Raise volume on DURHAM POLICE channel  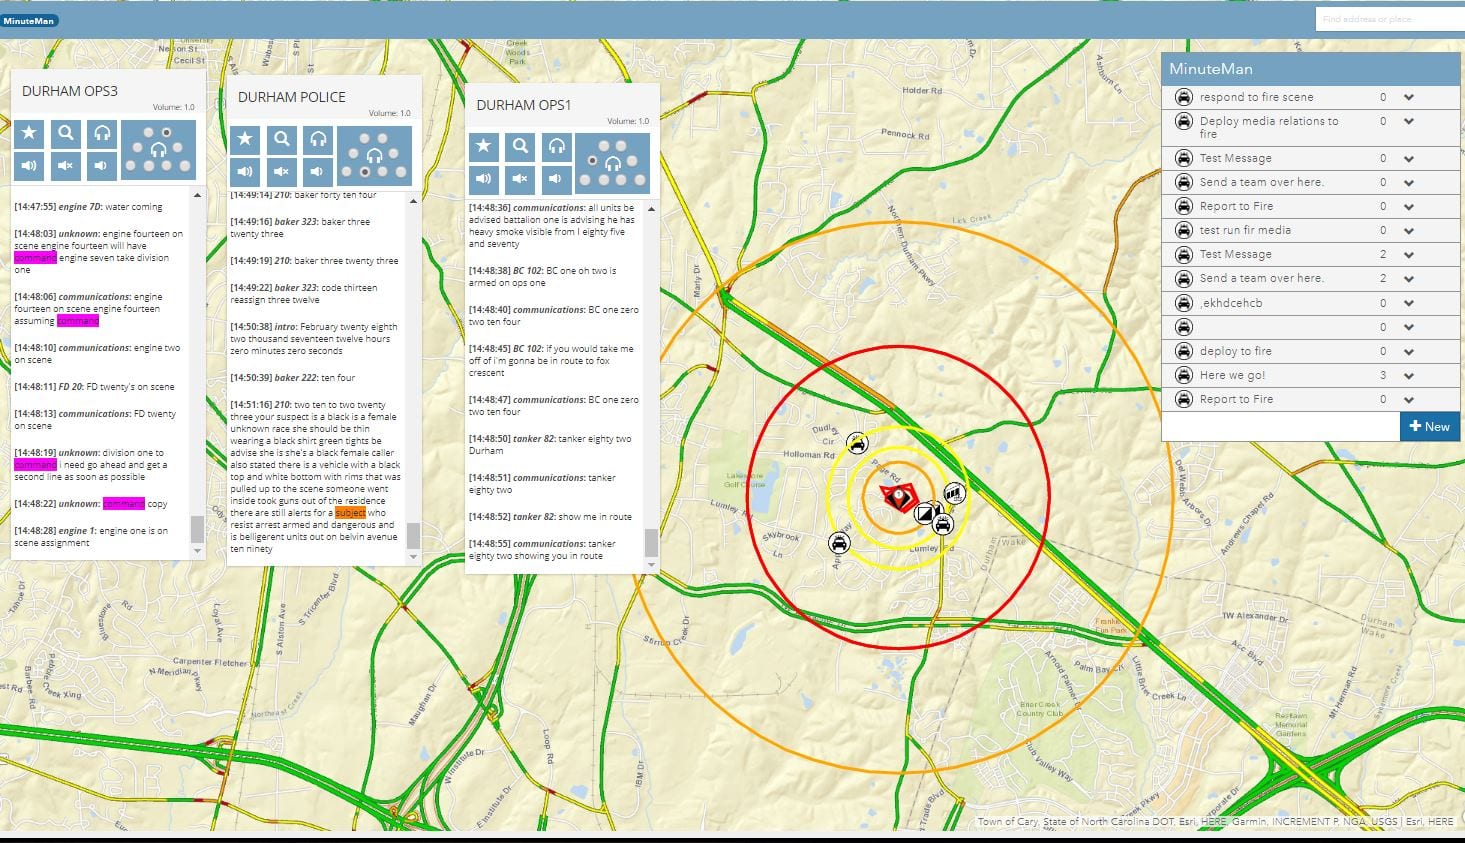[x=245, y=172]
